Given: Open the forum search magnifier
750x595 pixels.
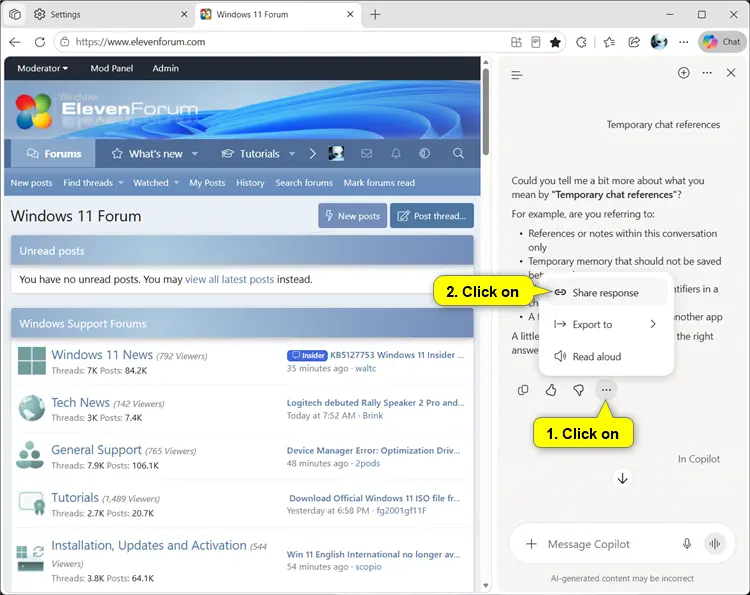Looking at the screenshot, I should click(x=458, y=154).
